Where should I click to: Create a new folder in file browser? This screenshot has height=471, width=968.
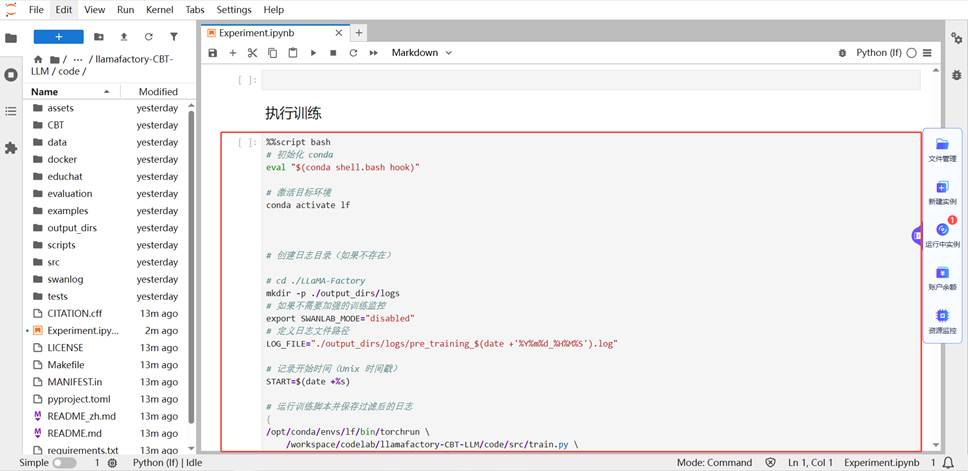point(99,37)
